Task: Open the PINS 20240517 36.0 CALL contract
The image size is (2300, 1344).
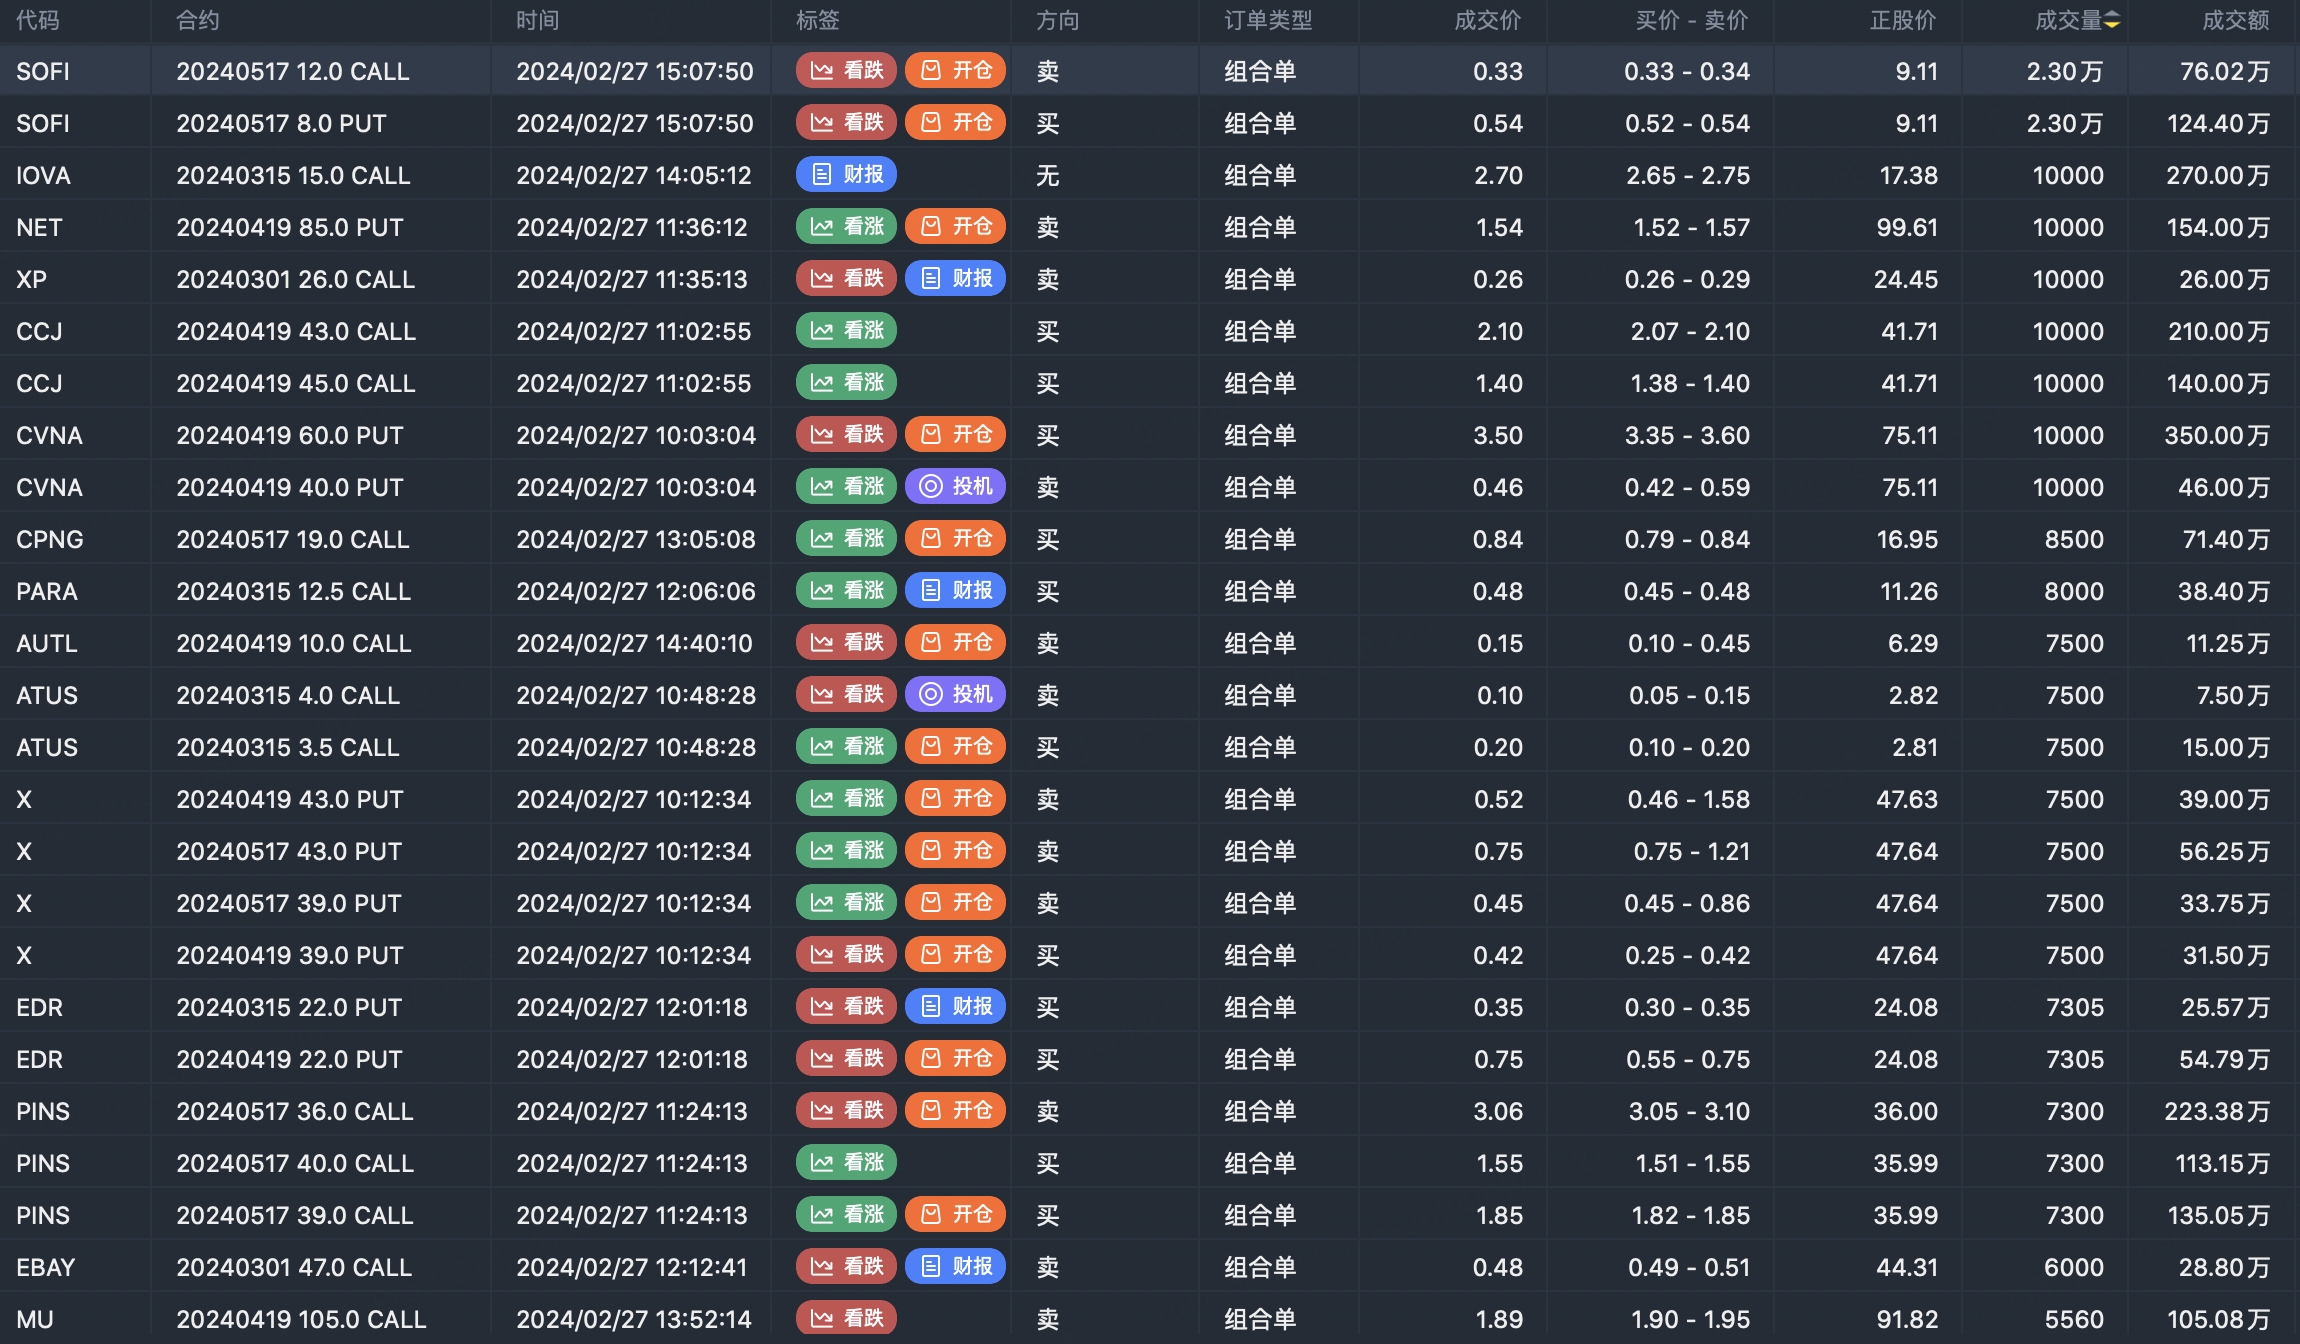Action: click(x=294, y=1111)
